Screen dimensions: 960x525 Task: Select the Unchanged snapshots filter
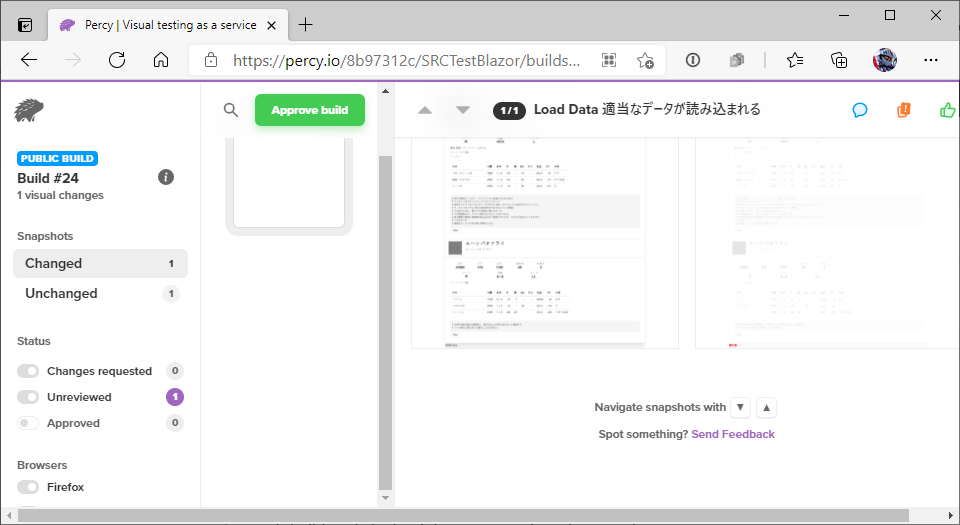point(100,293)
